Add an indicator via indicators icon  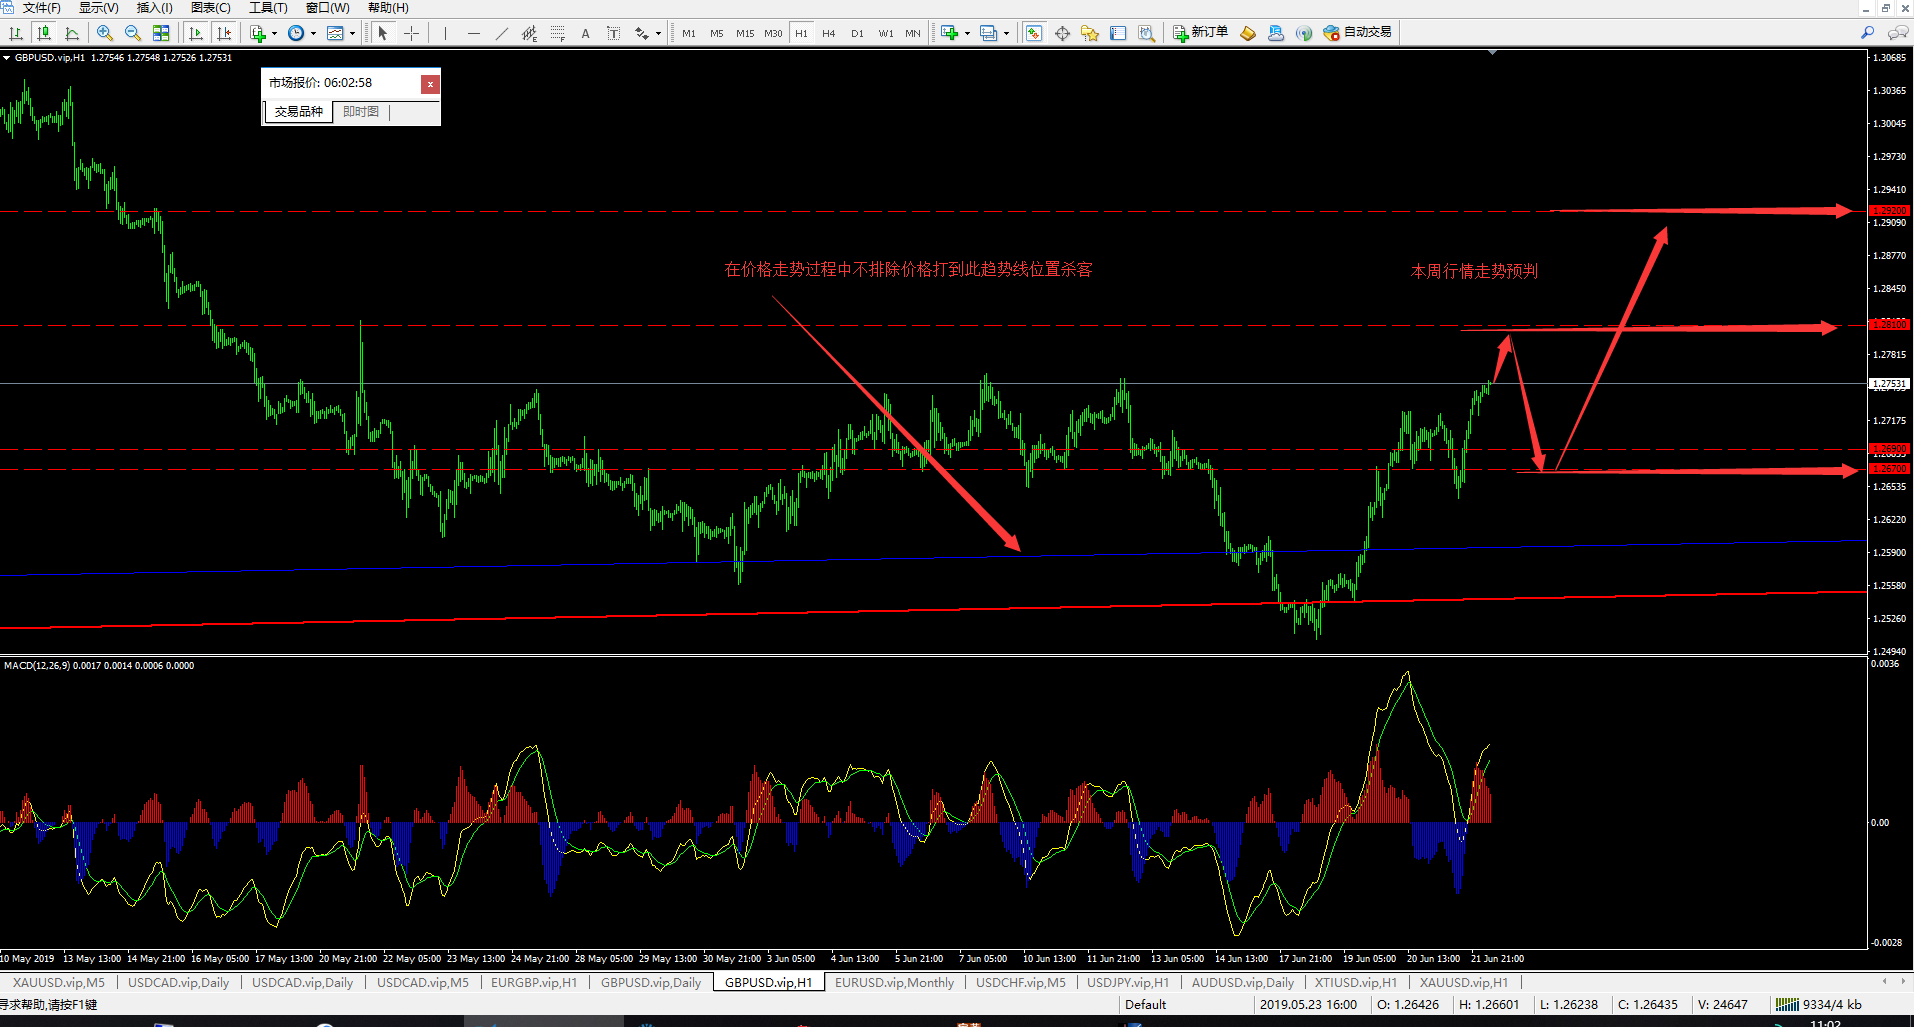coord(258,33)
